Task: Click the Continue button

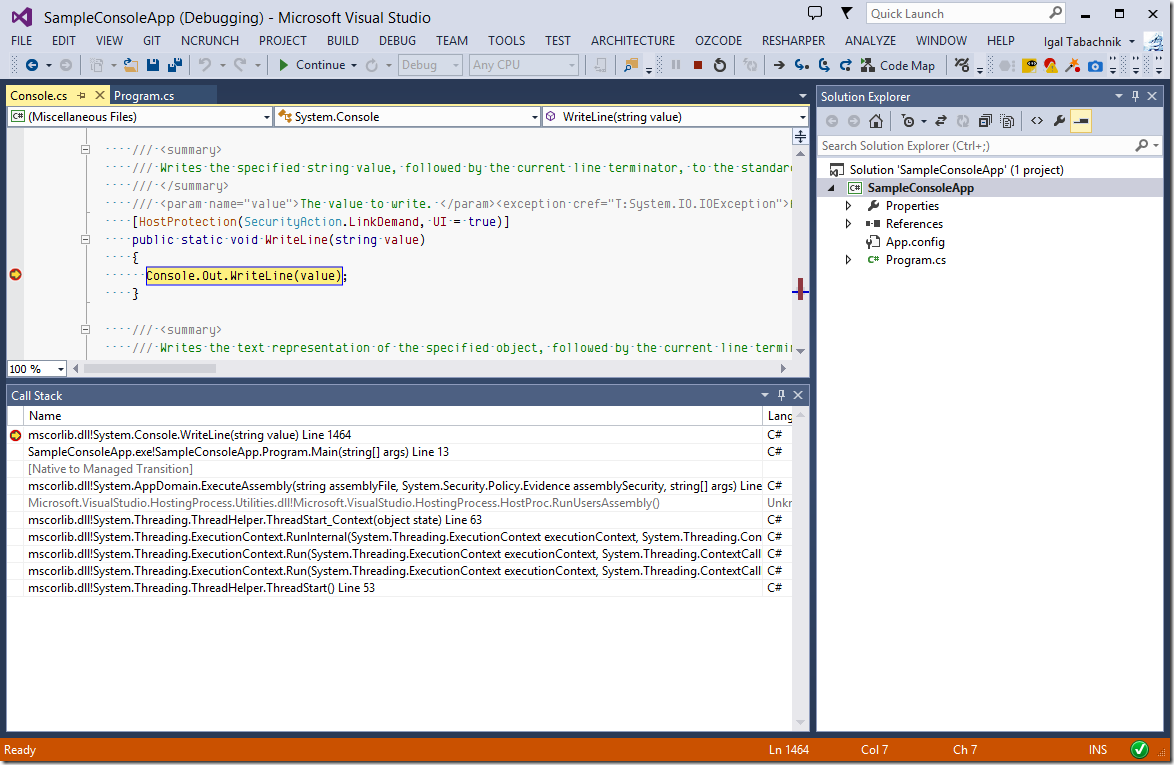Action: (312, 65)
